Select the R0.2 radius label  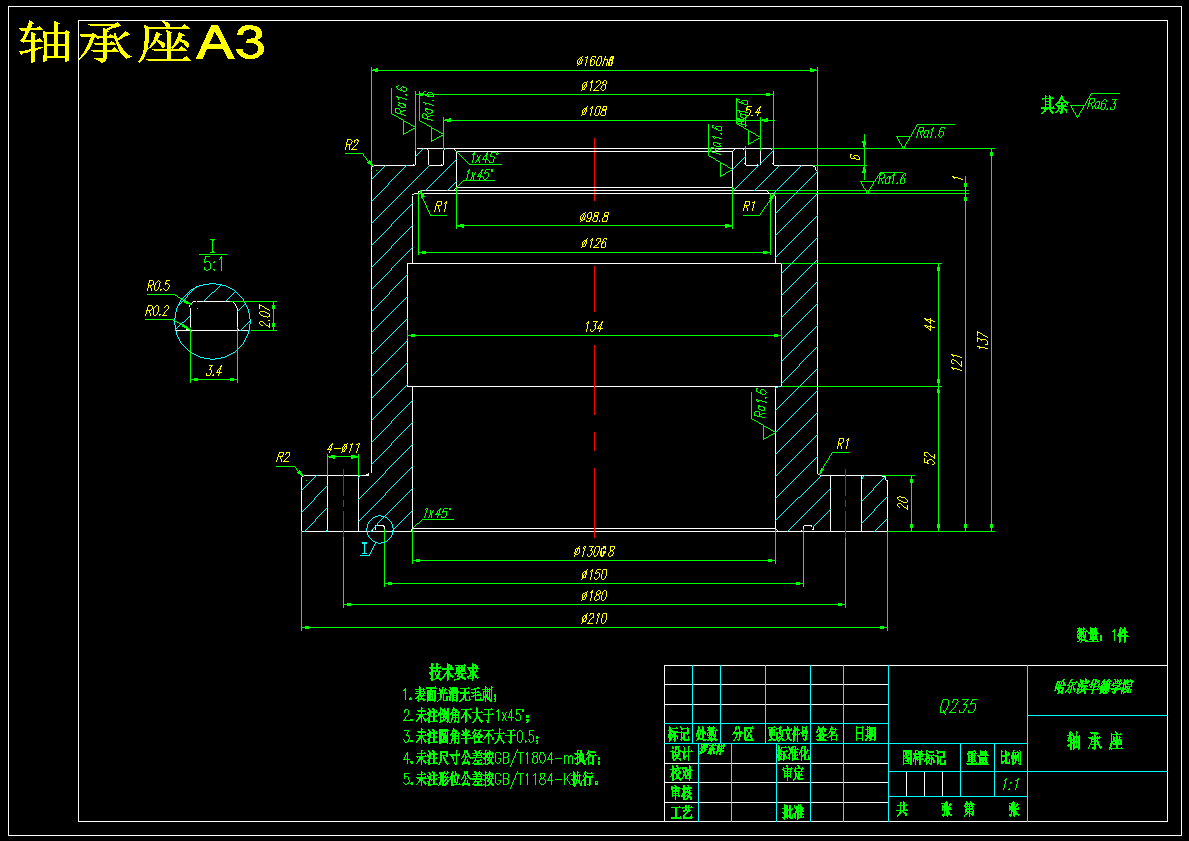(157, 311)
